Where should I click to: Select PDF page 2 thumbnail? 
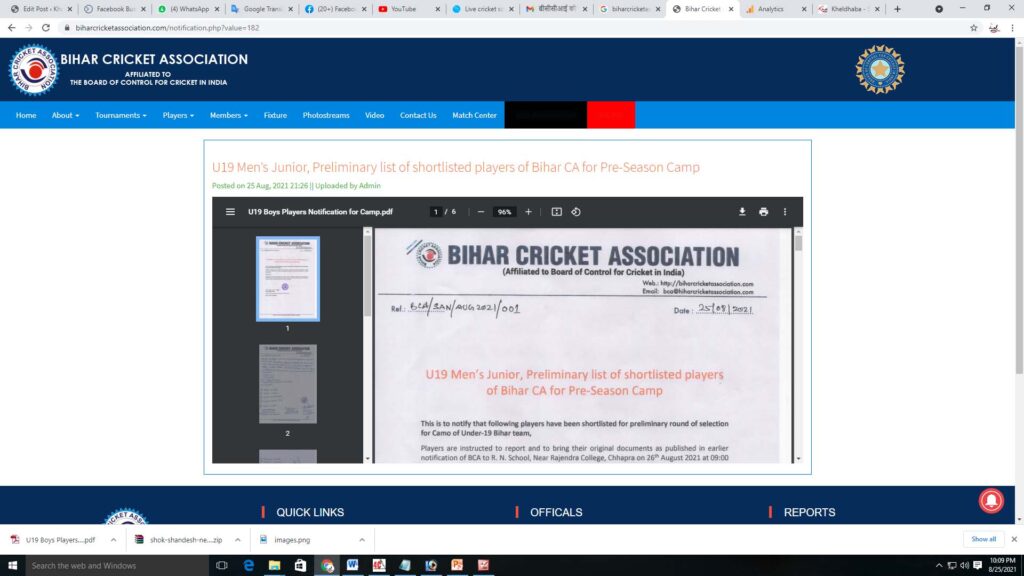[287, 384]
